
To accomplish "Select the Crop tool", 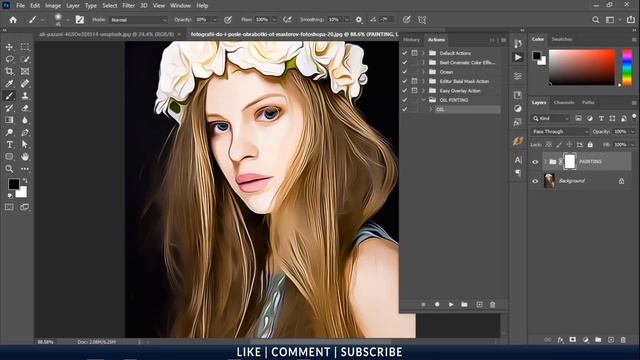I will click(x=9, y=71).
